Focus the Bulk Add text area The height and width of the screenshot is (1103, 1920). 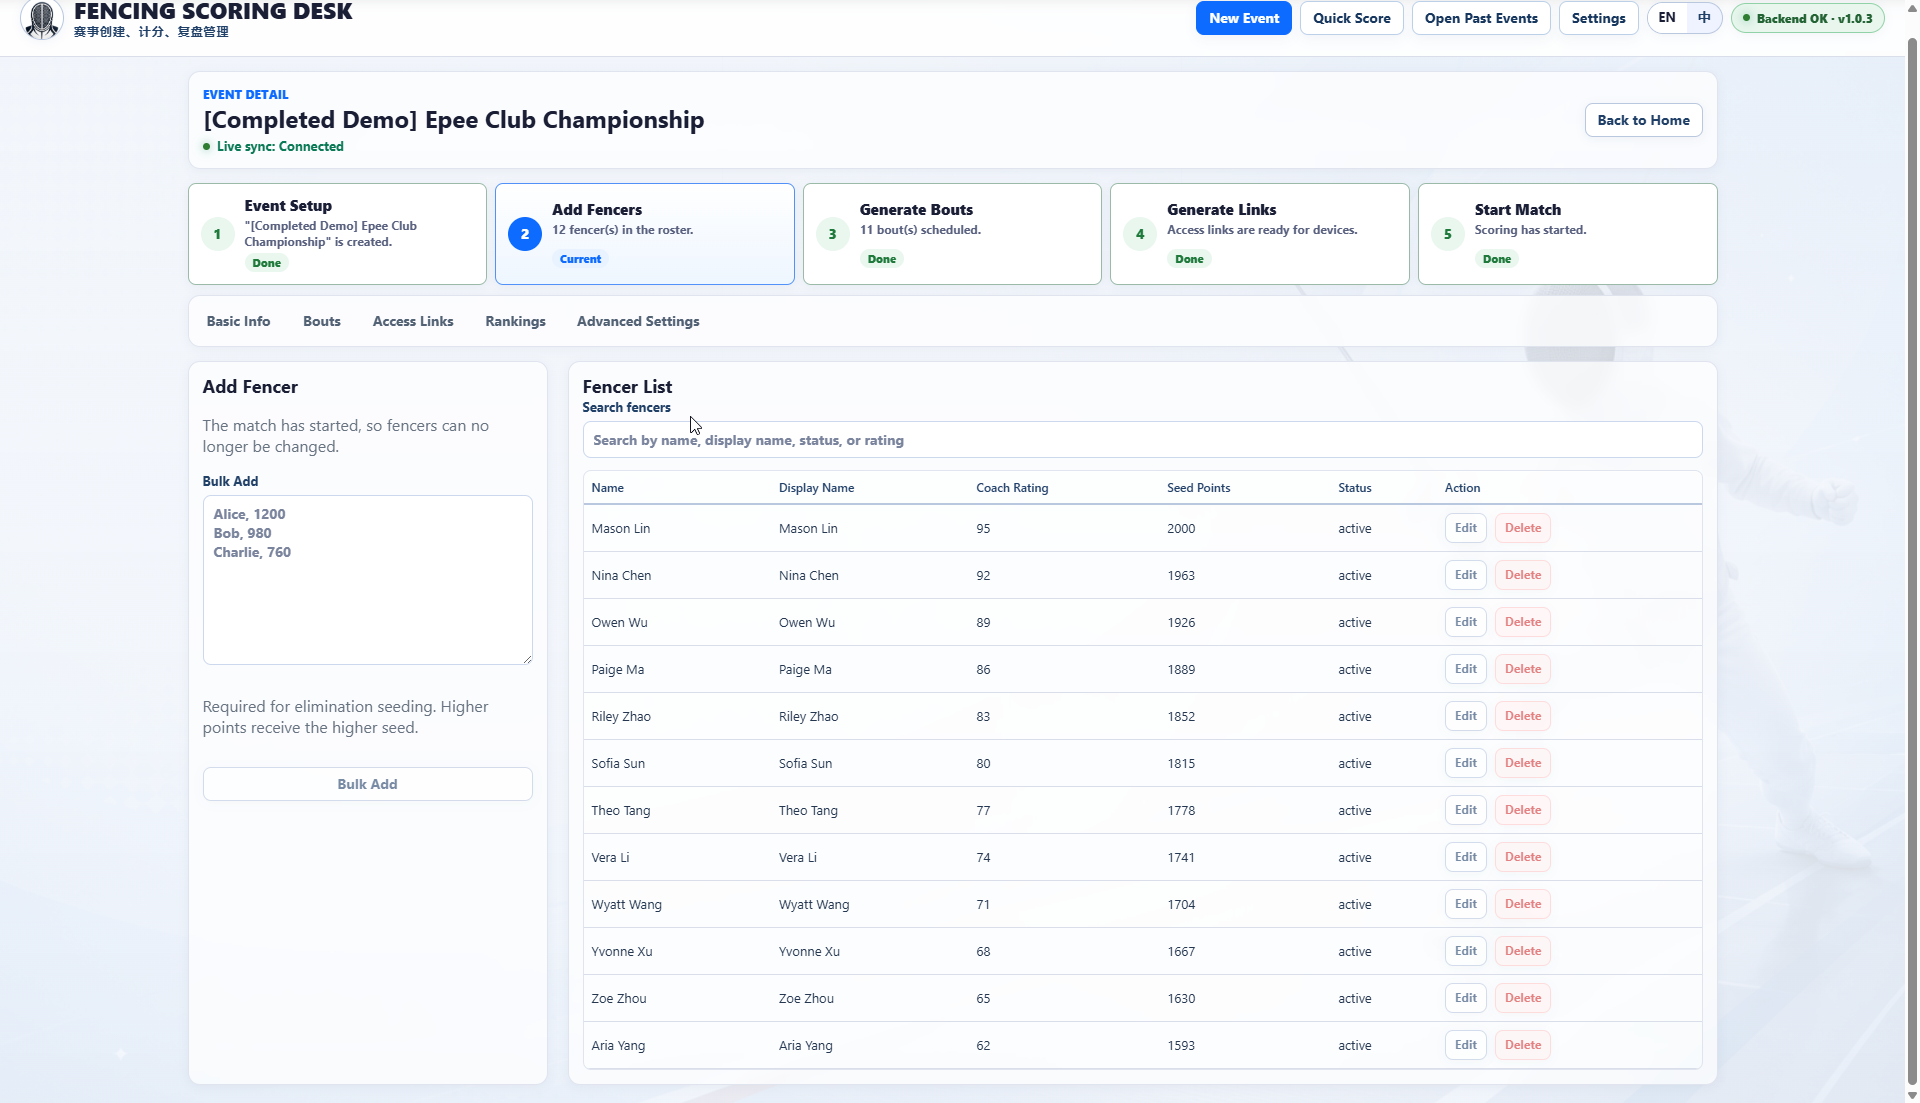tap(368, 580)
